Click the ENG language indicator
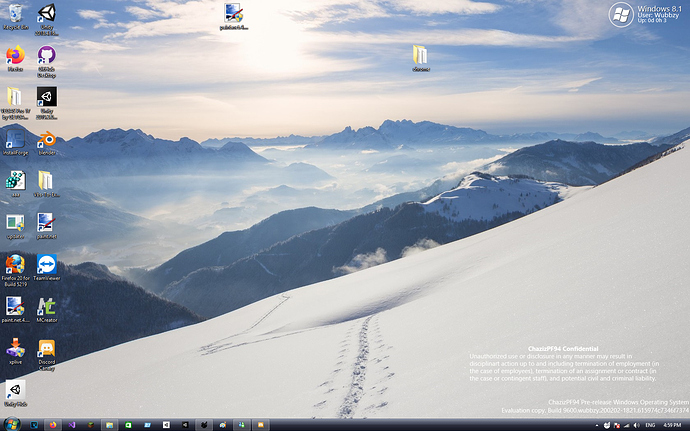Image resolution: width=690 pixels, height=431 pixels. pyautogui.click(x=650, y=425)
